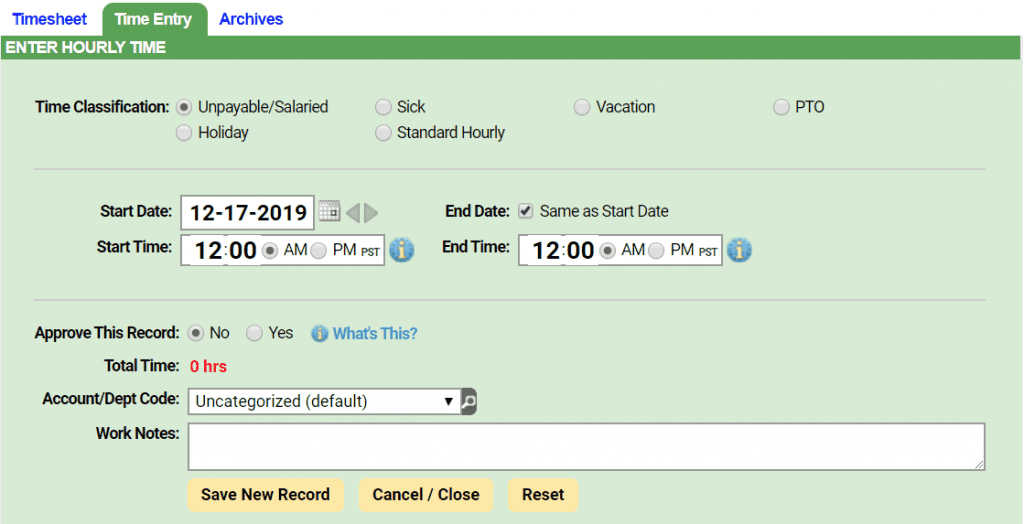Go to previous day with left arrow
This screenshot has width=1024, height=524.
pos(353,212)
